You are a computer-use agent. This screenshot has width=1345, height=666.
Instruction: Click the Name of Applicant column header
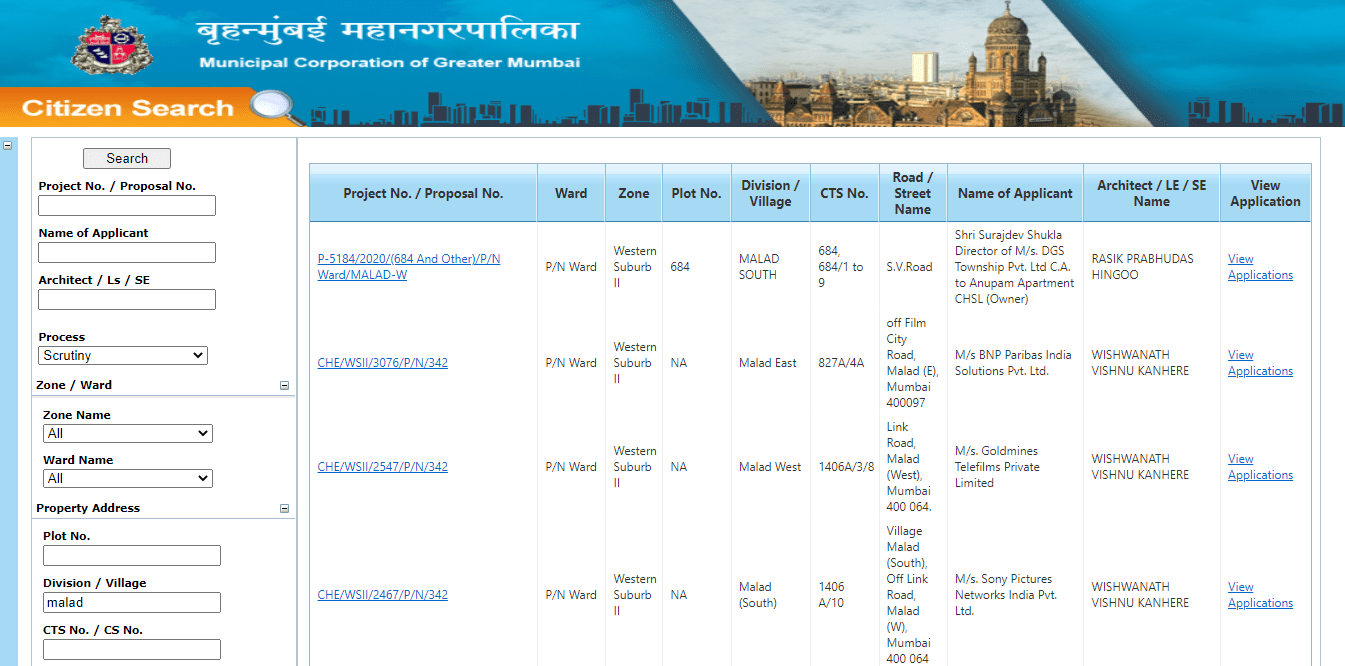tap(1014, 193)
